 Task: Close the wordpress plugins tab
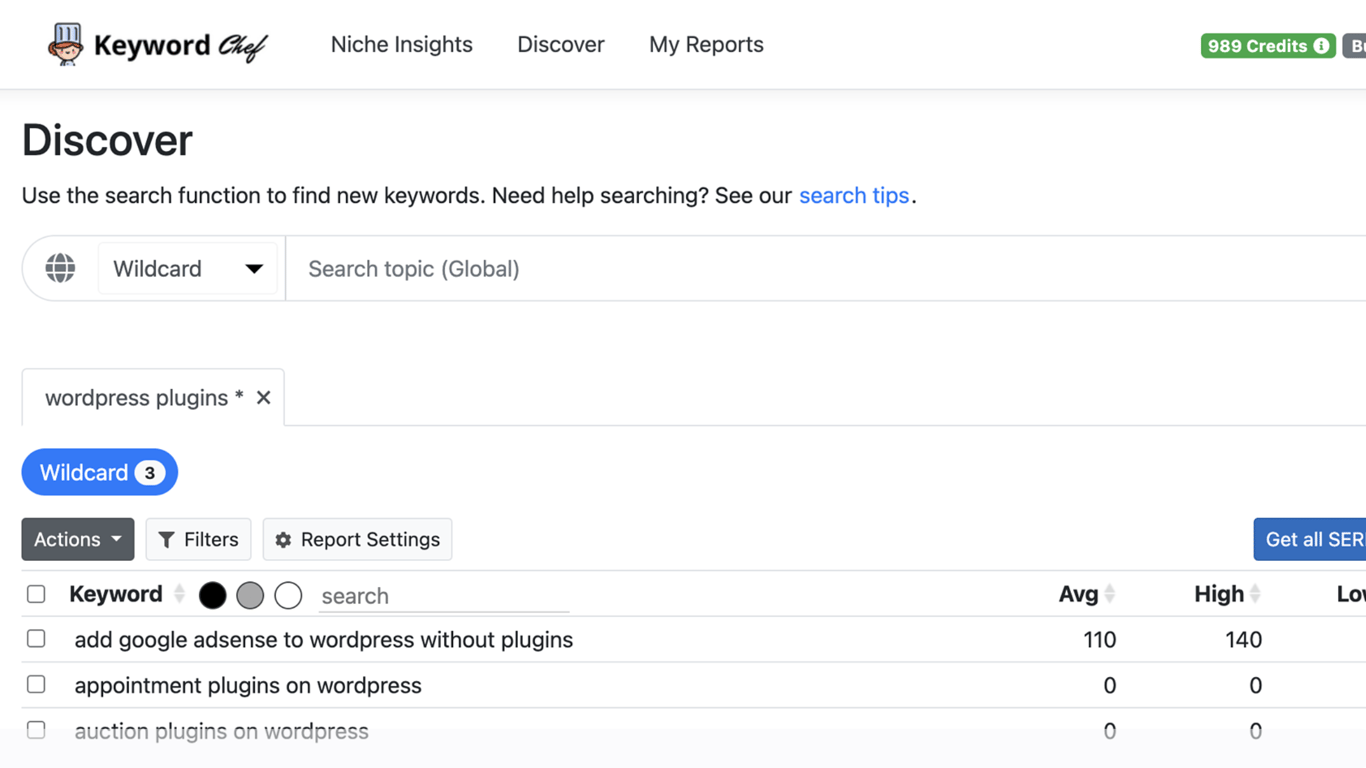click(263, 398)
